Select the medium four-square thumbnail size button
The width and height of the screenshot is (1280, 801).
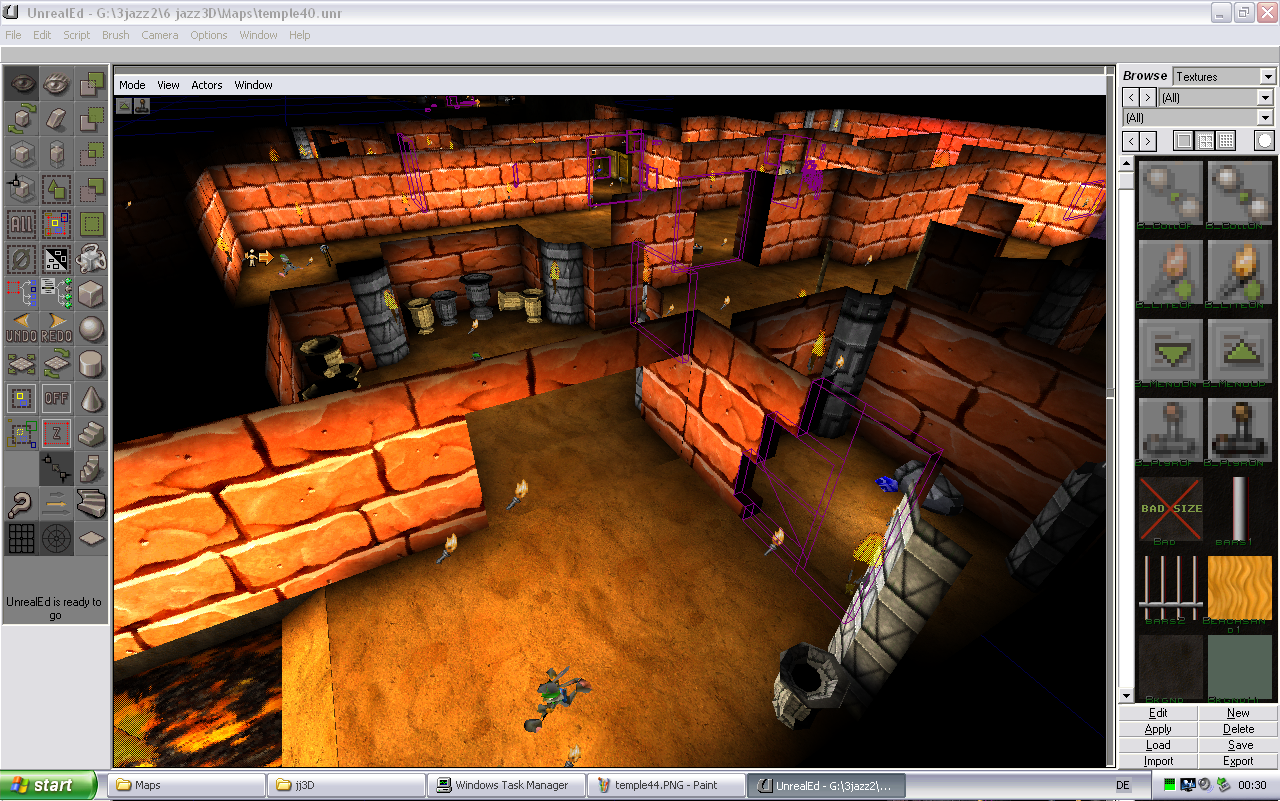point(1205,141)
